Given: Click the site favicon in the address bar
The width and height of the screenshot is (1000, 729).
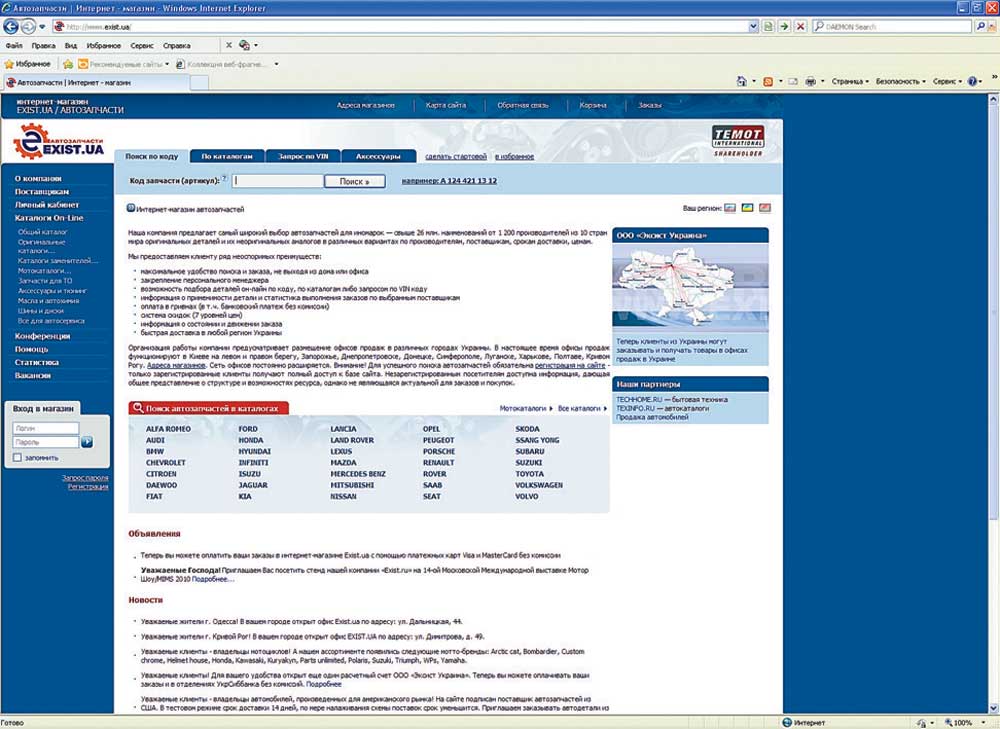Looking at the screenshot, I should point(59,27).
